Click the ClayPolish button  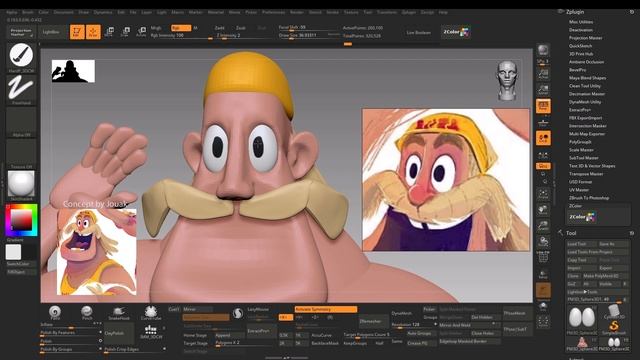(x=119, y=333)
